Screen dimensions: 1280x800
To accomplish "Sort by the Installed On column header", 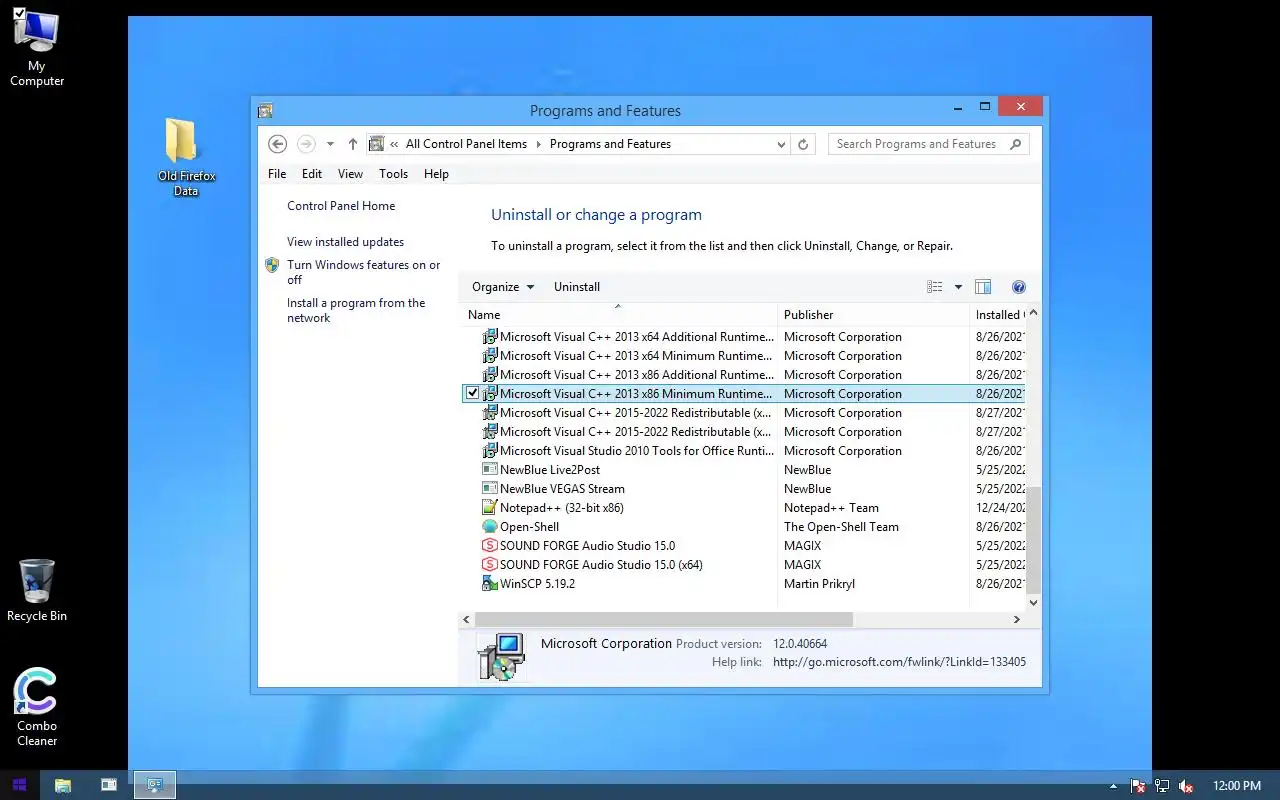I will pyautogui.click(x=998, y=315).
